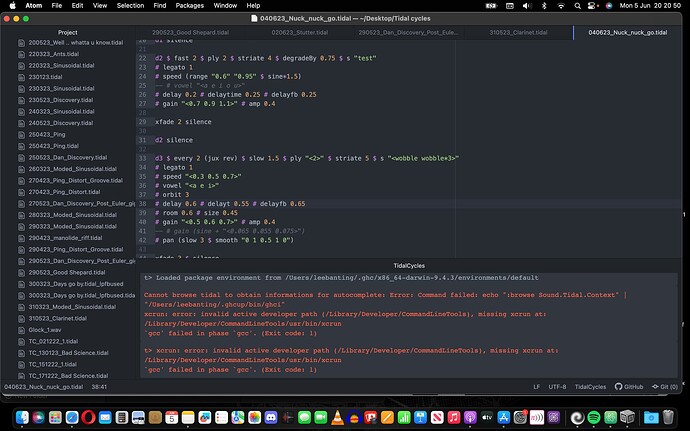The image size is (690, 431).
Task: Open Finder from the dock
Action: click(x=22, y=417)
